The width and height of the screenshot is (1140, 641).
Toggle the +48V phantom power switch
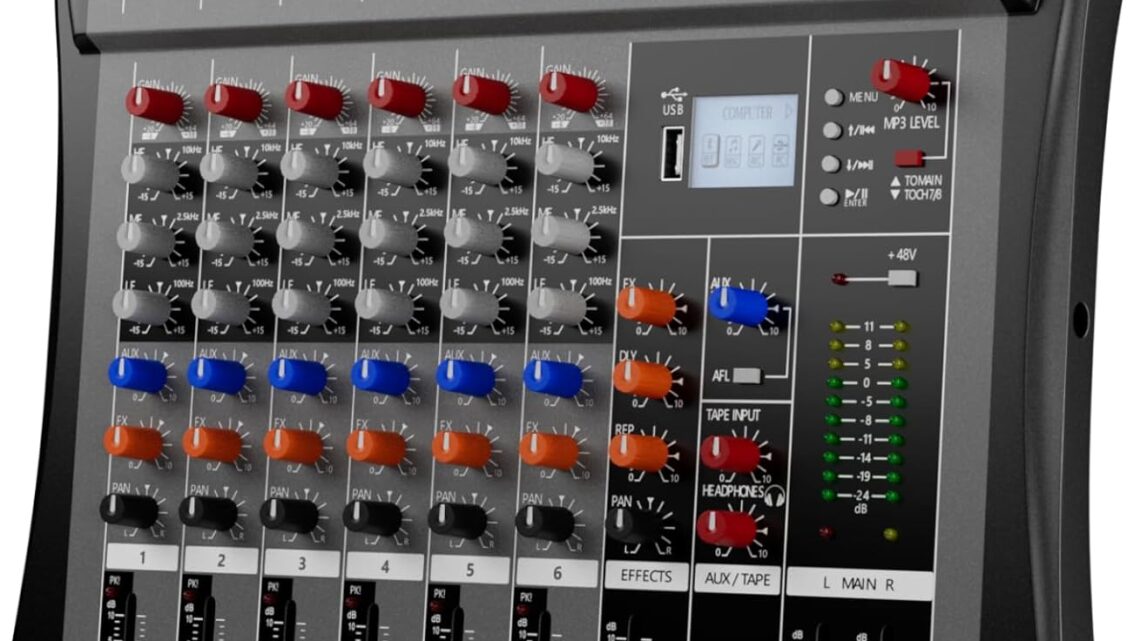[x=902, y=278]
